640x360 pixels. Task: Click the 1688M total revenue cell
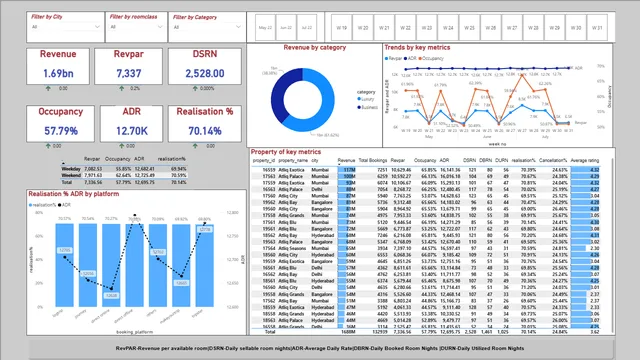[x=348, y=332]
